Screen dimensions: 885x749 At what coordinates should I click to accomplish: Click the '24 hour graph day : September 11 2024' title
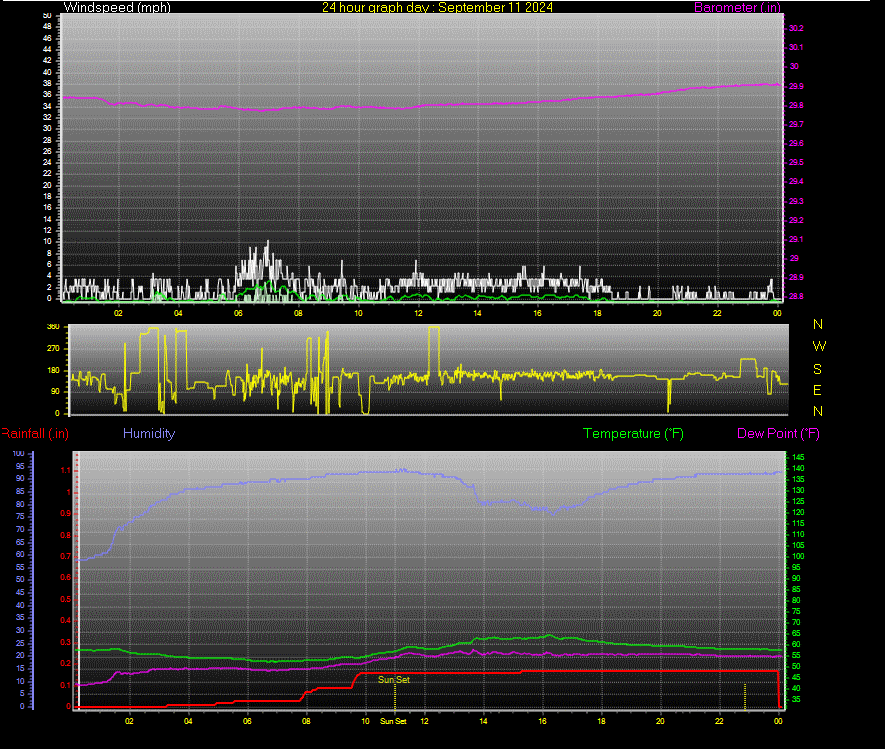[437, 7]
